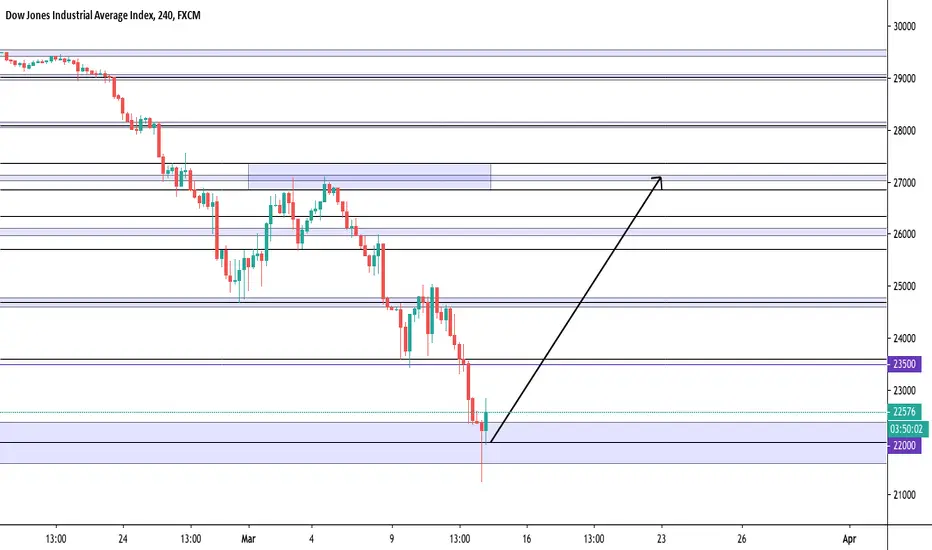Click the 26 date label on time axis
The image size is (932, 550).
coord(742,539)
